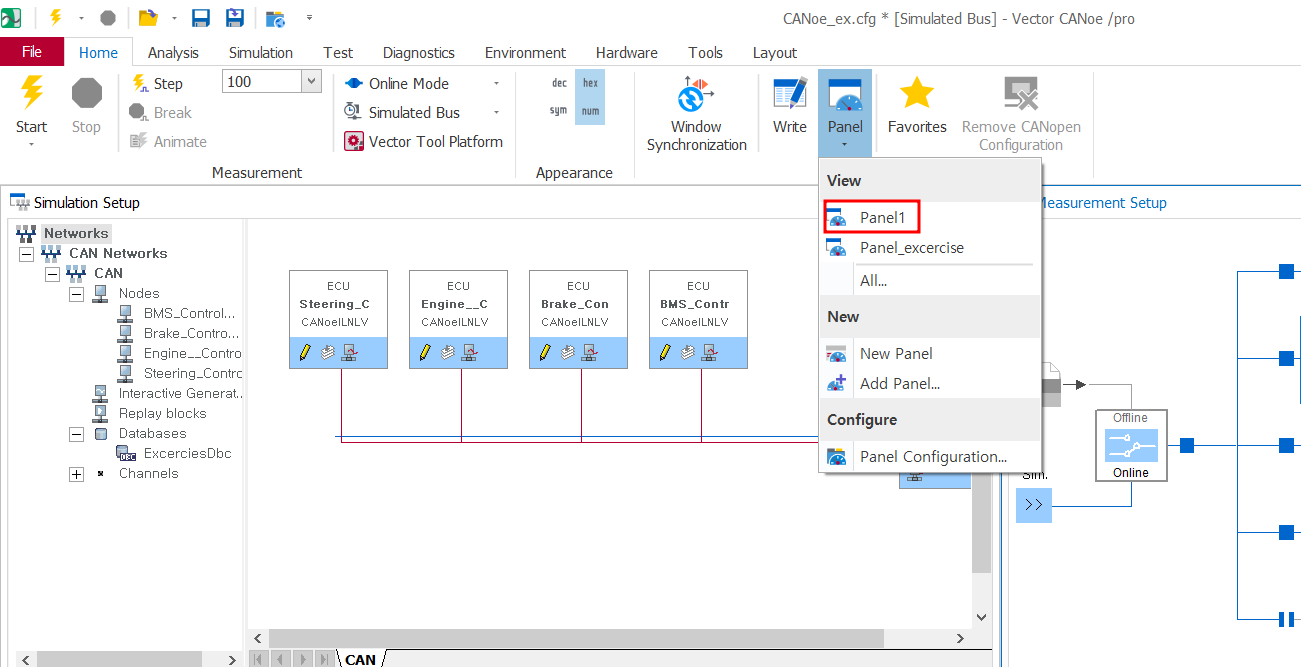The height and width of the screenshot is (667, 1301).
Task: Open the quick access toolbar customize arrow
Action: click(x=309, y=18)
